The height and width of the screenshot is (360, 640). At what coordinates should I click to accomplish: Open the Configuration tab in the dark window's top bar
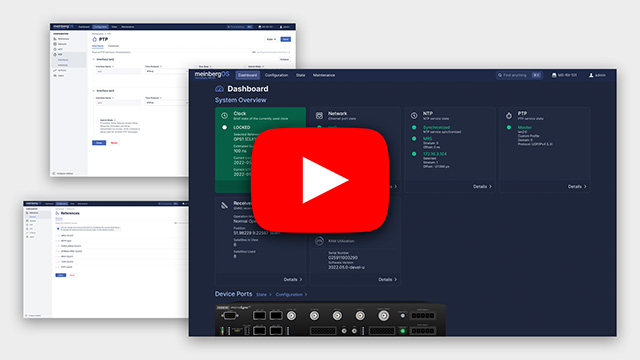pos(276,75)
